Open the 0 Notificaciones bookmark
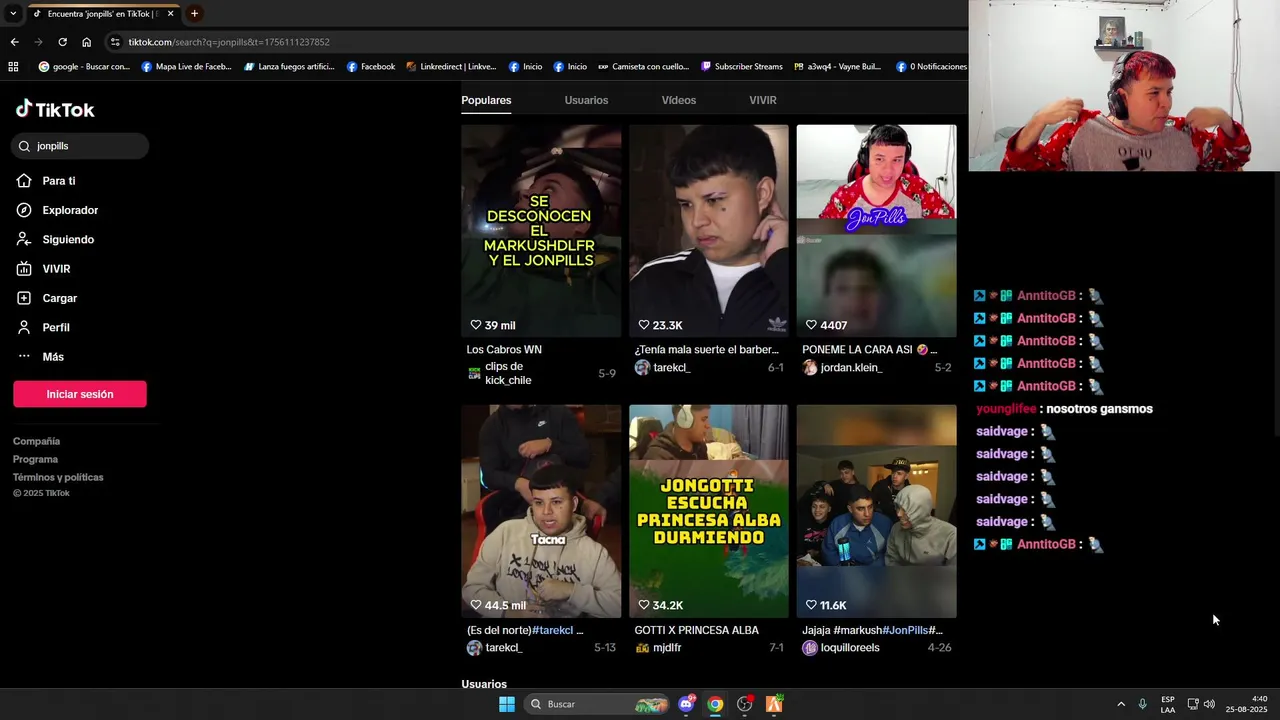1280x720 pixels. pyautogui.click(x=931, y=67)
